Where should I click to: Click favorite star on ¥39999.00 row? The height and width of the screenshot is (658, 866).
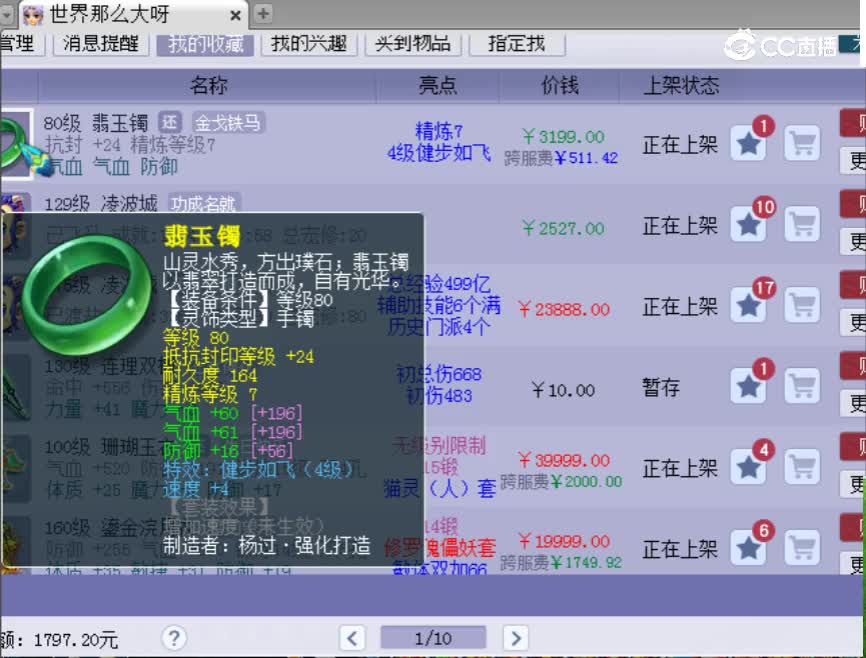coord(748,467)
